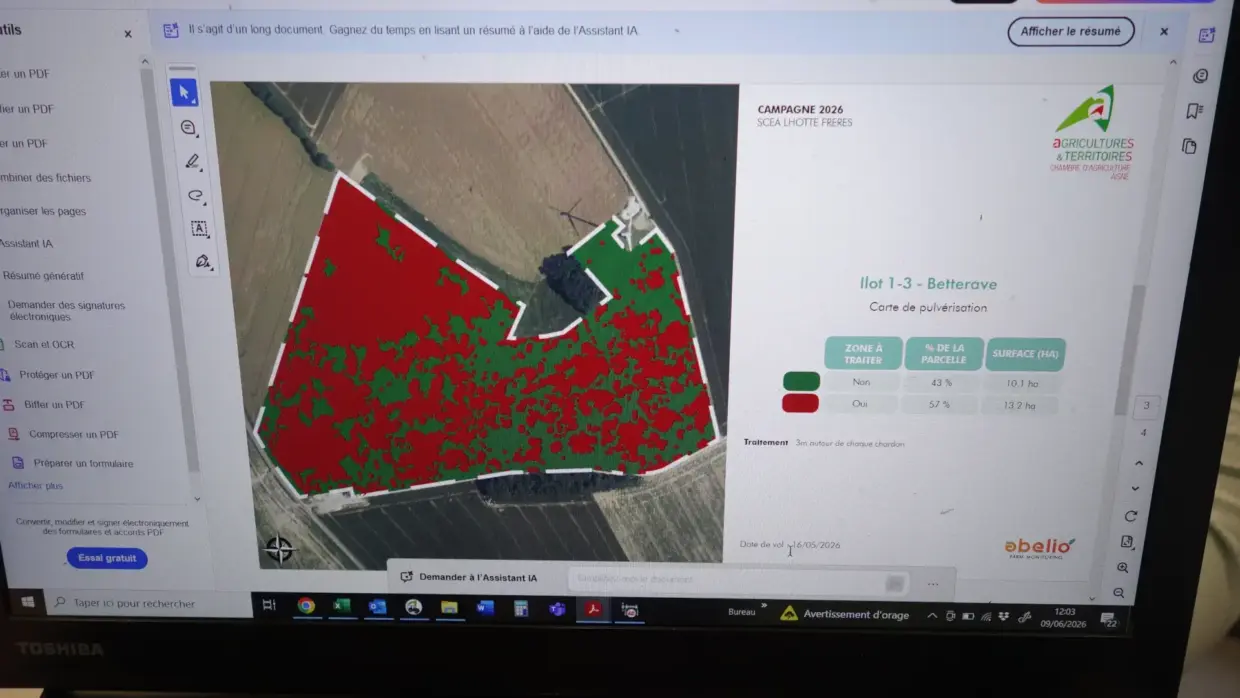Open File Explorer from taskbar
The height and width of the screenshot is (698, 1240).
(449, 607)
